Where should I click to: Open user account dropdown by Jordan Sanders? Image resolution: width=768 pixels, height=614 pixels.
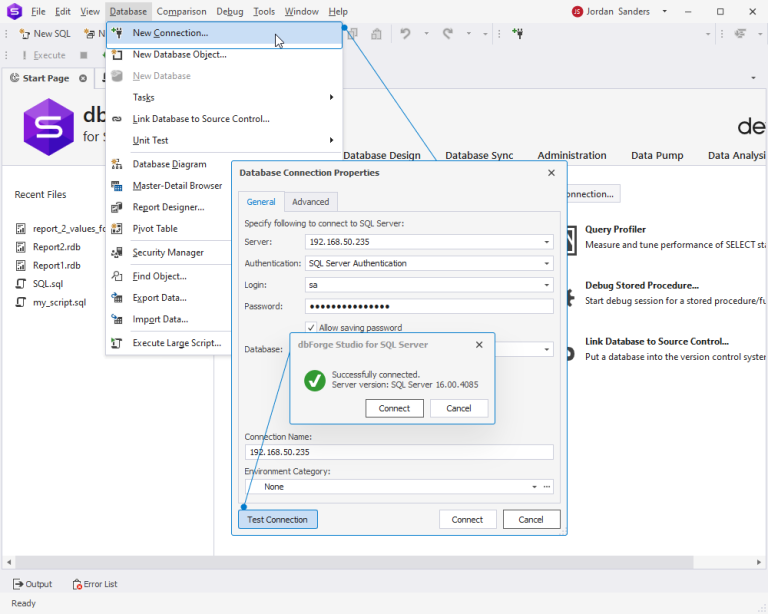coord(665,11)
